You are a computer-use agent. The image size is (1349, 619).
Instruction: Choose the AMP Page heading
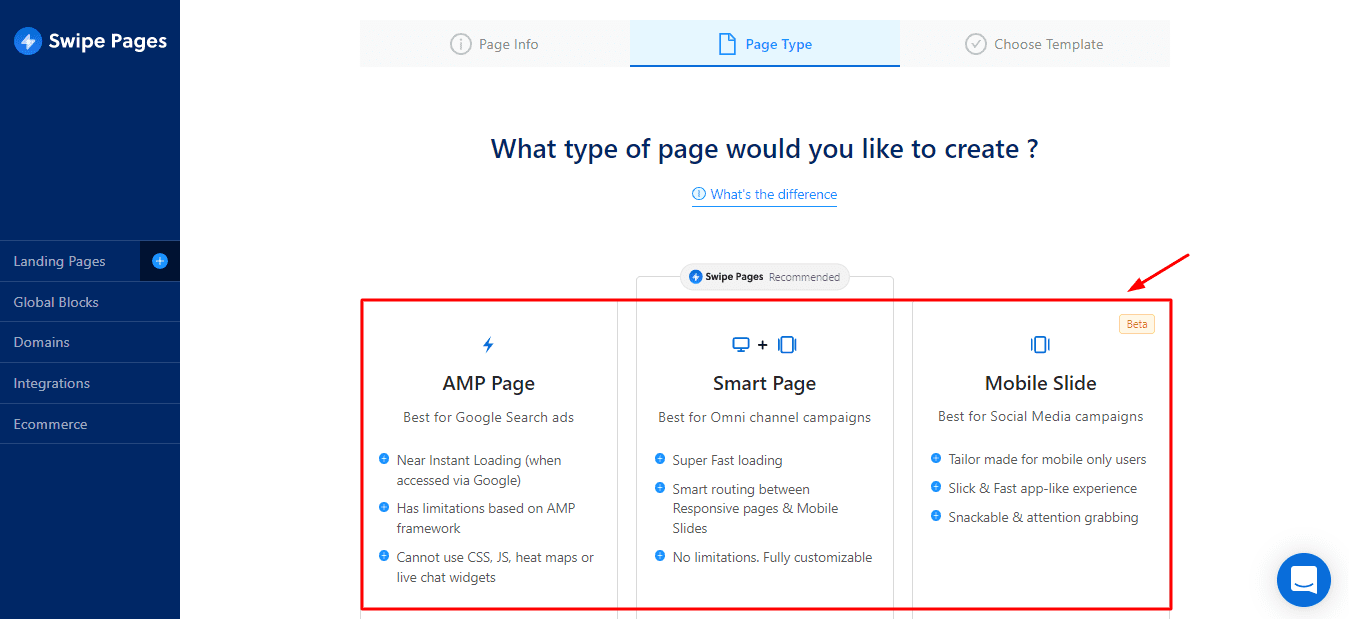[488, 383]
